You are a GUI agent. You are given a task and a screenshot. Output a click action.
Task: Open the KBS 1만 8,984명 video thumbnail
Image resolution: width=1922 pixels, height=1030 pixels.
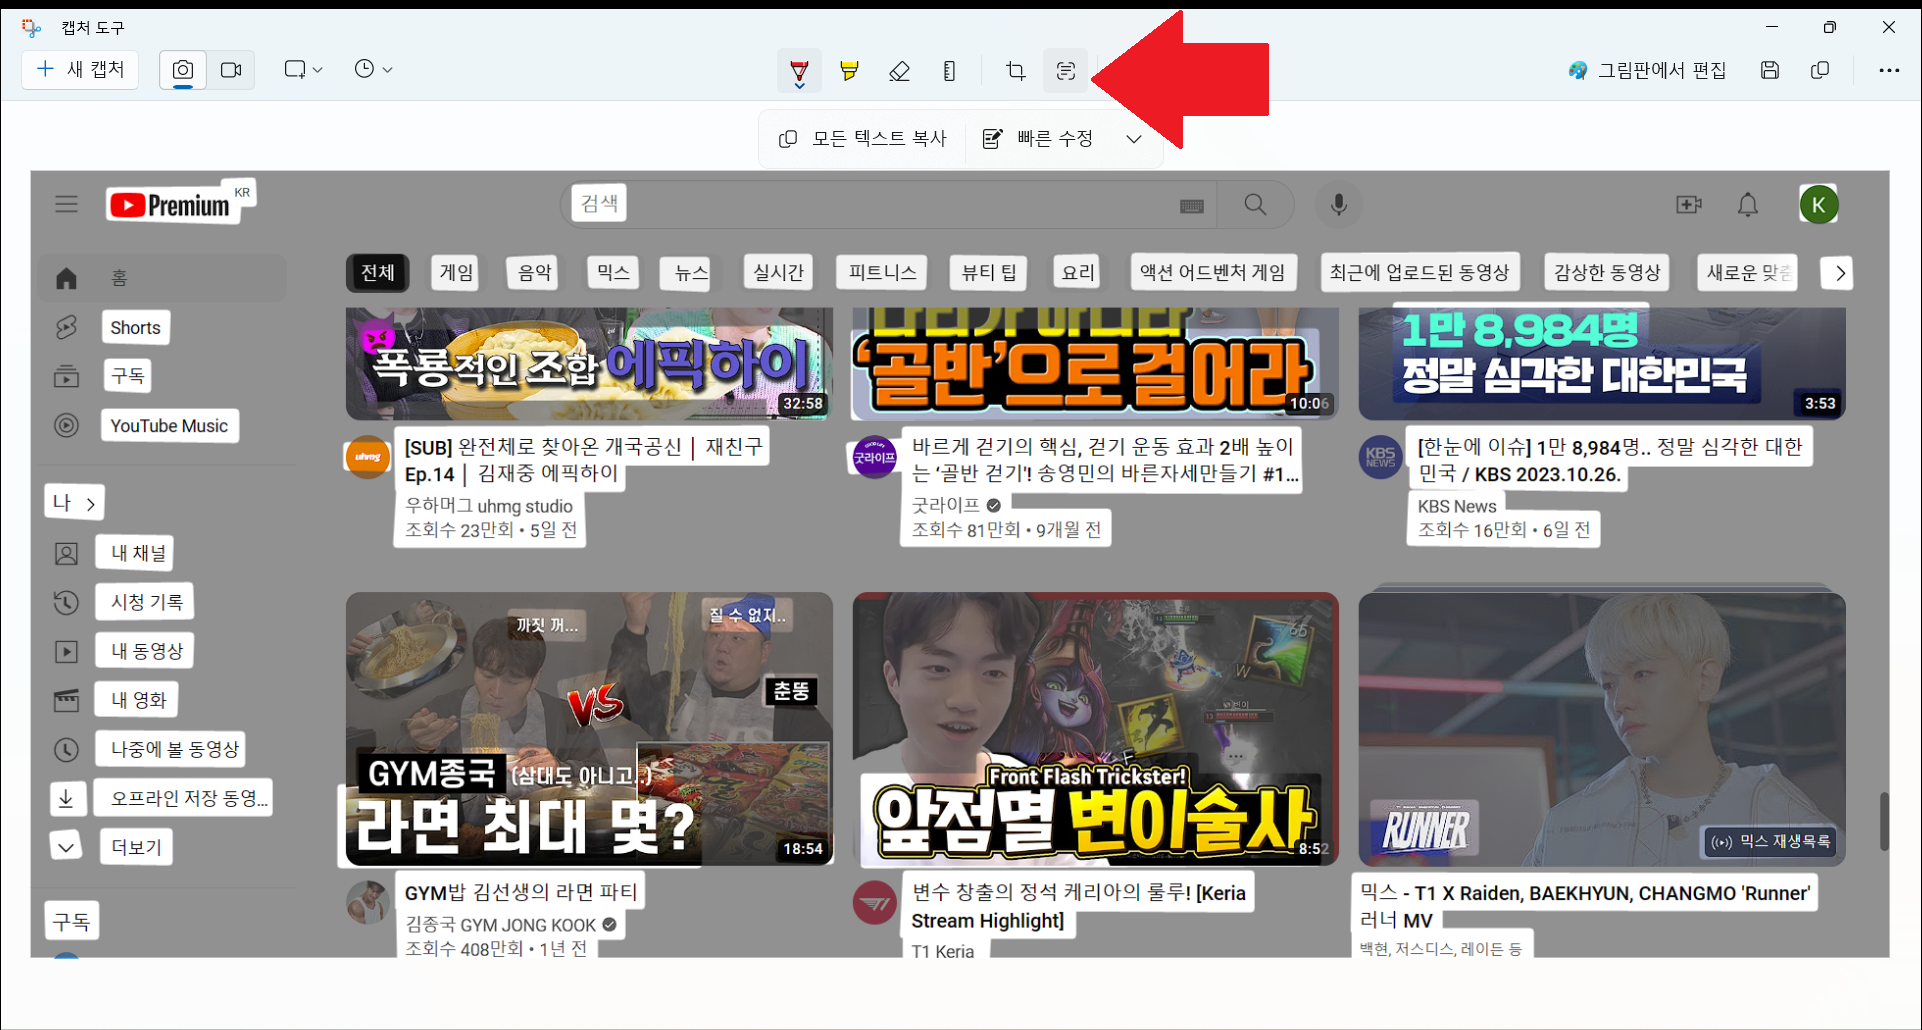(1602, 364)
